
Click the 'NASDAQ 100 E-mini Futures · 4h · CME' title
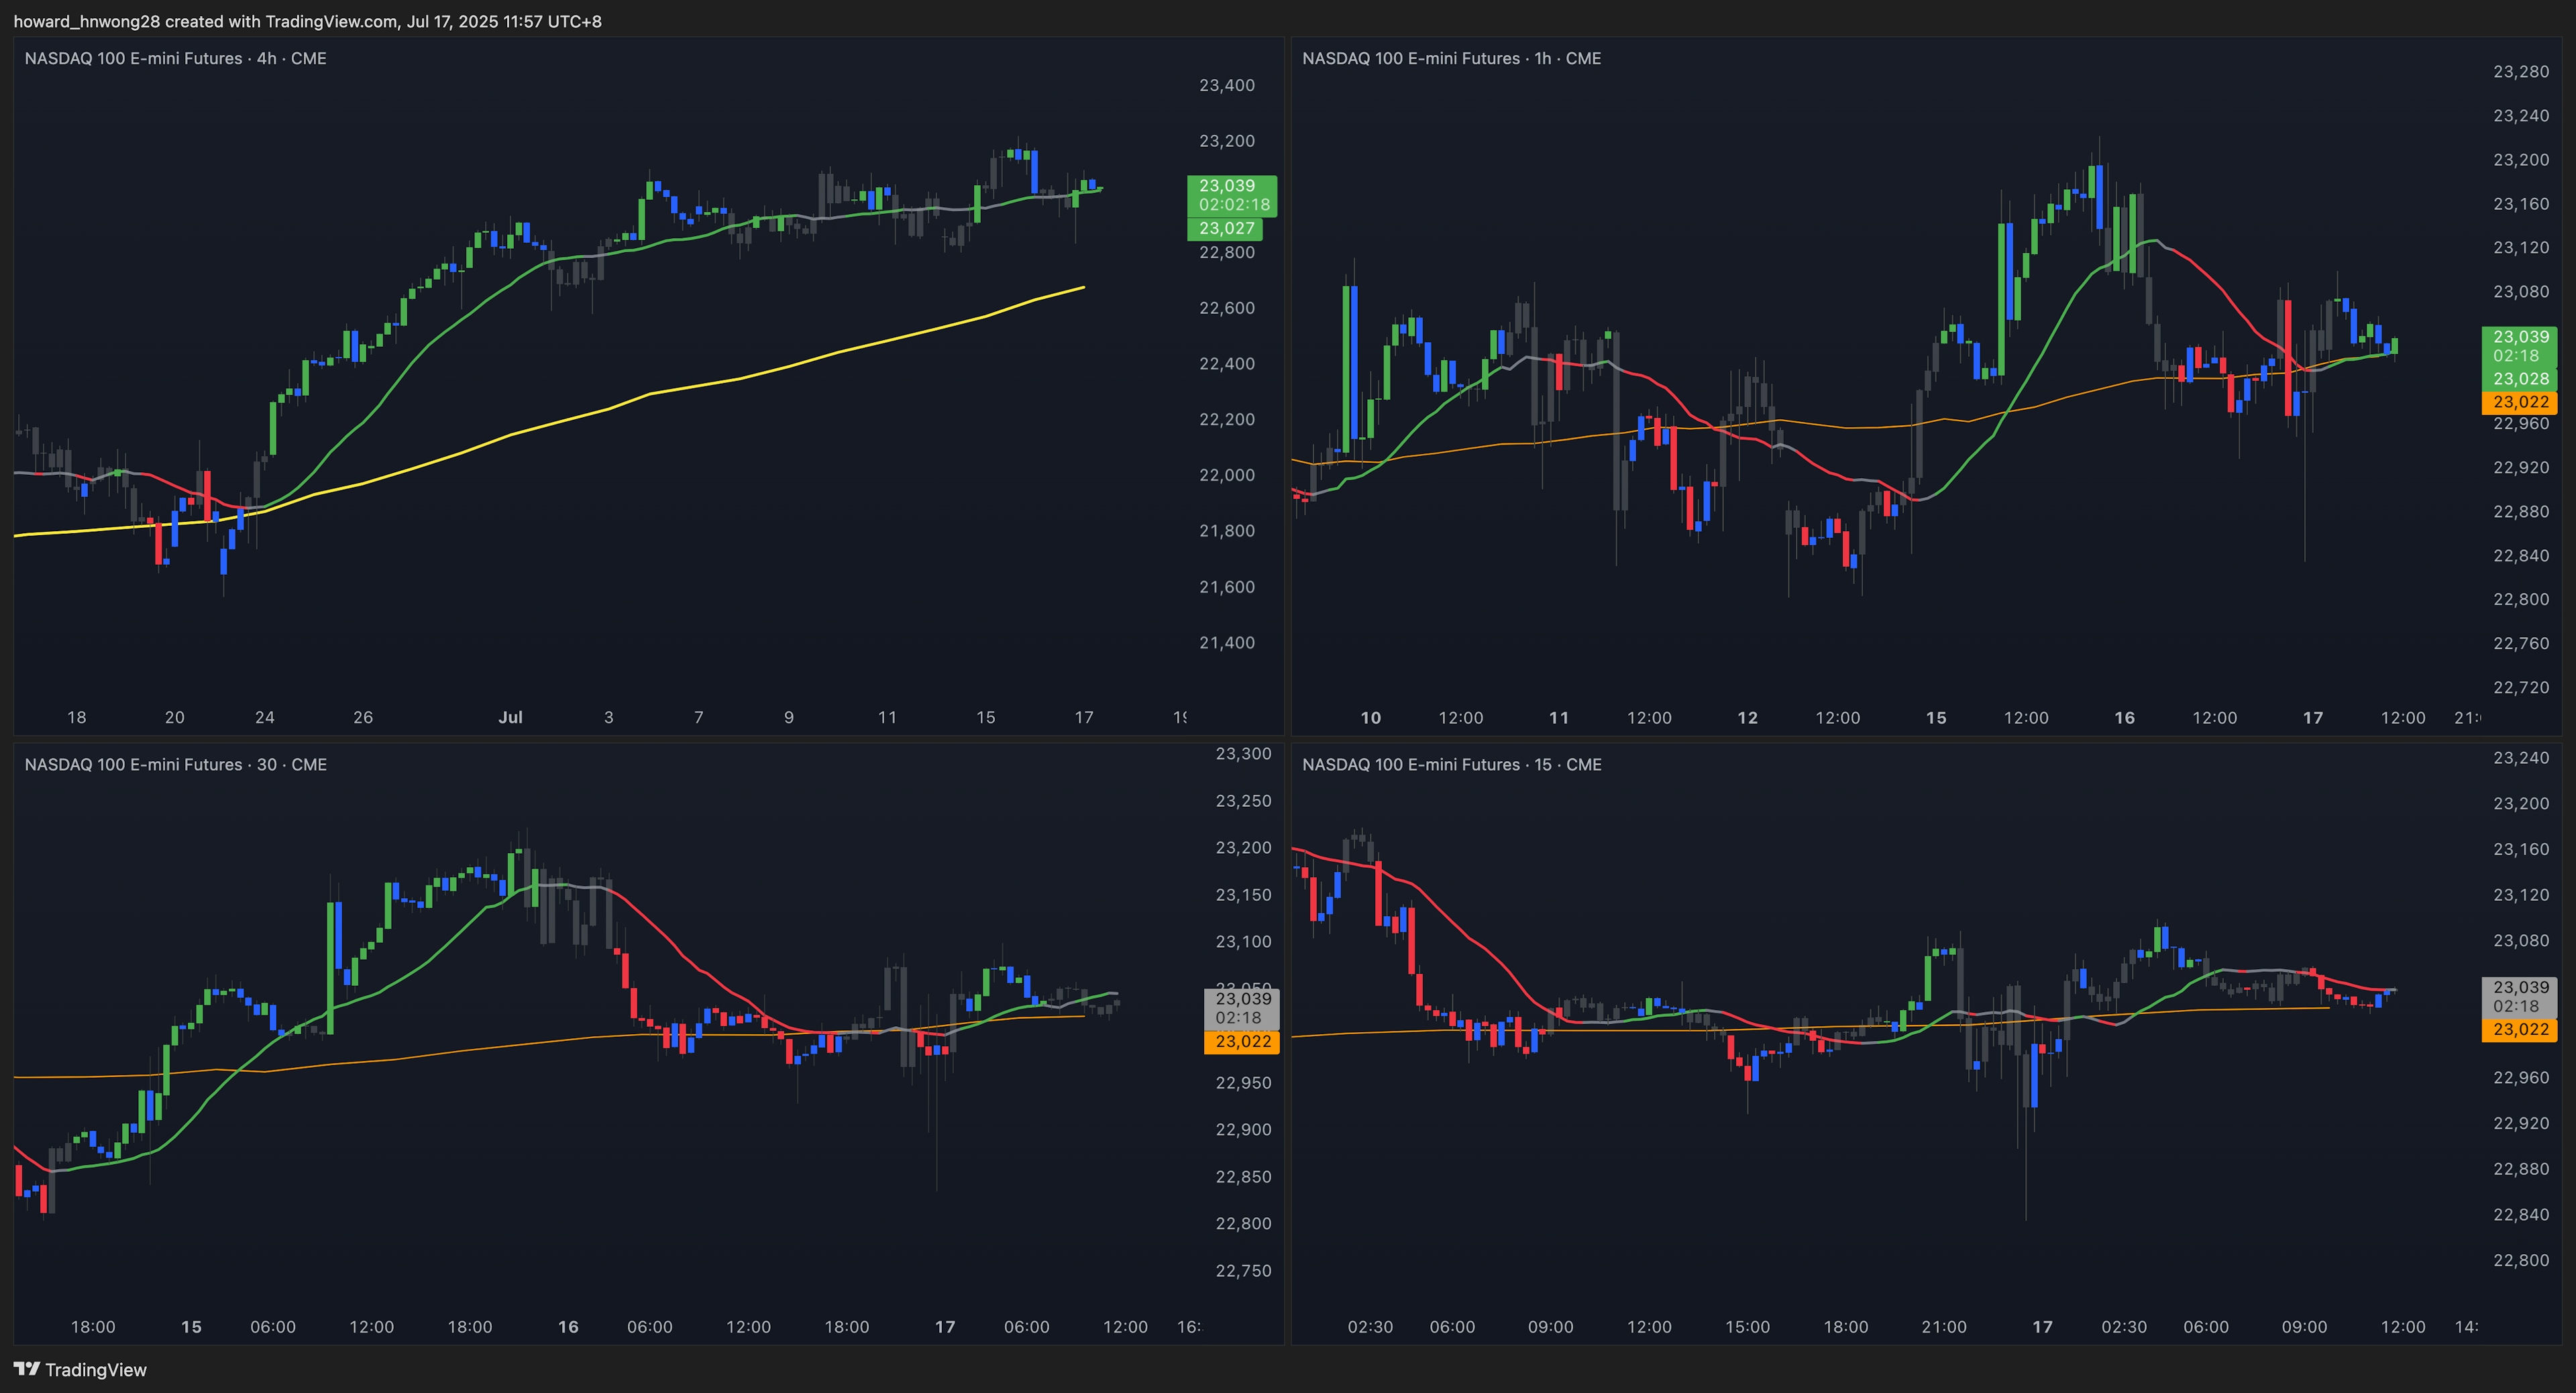tap(175, 58)
